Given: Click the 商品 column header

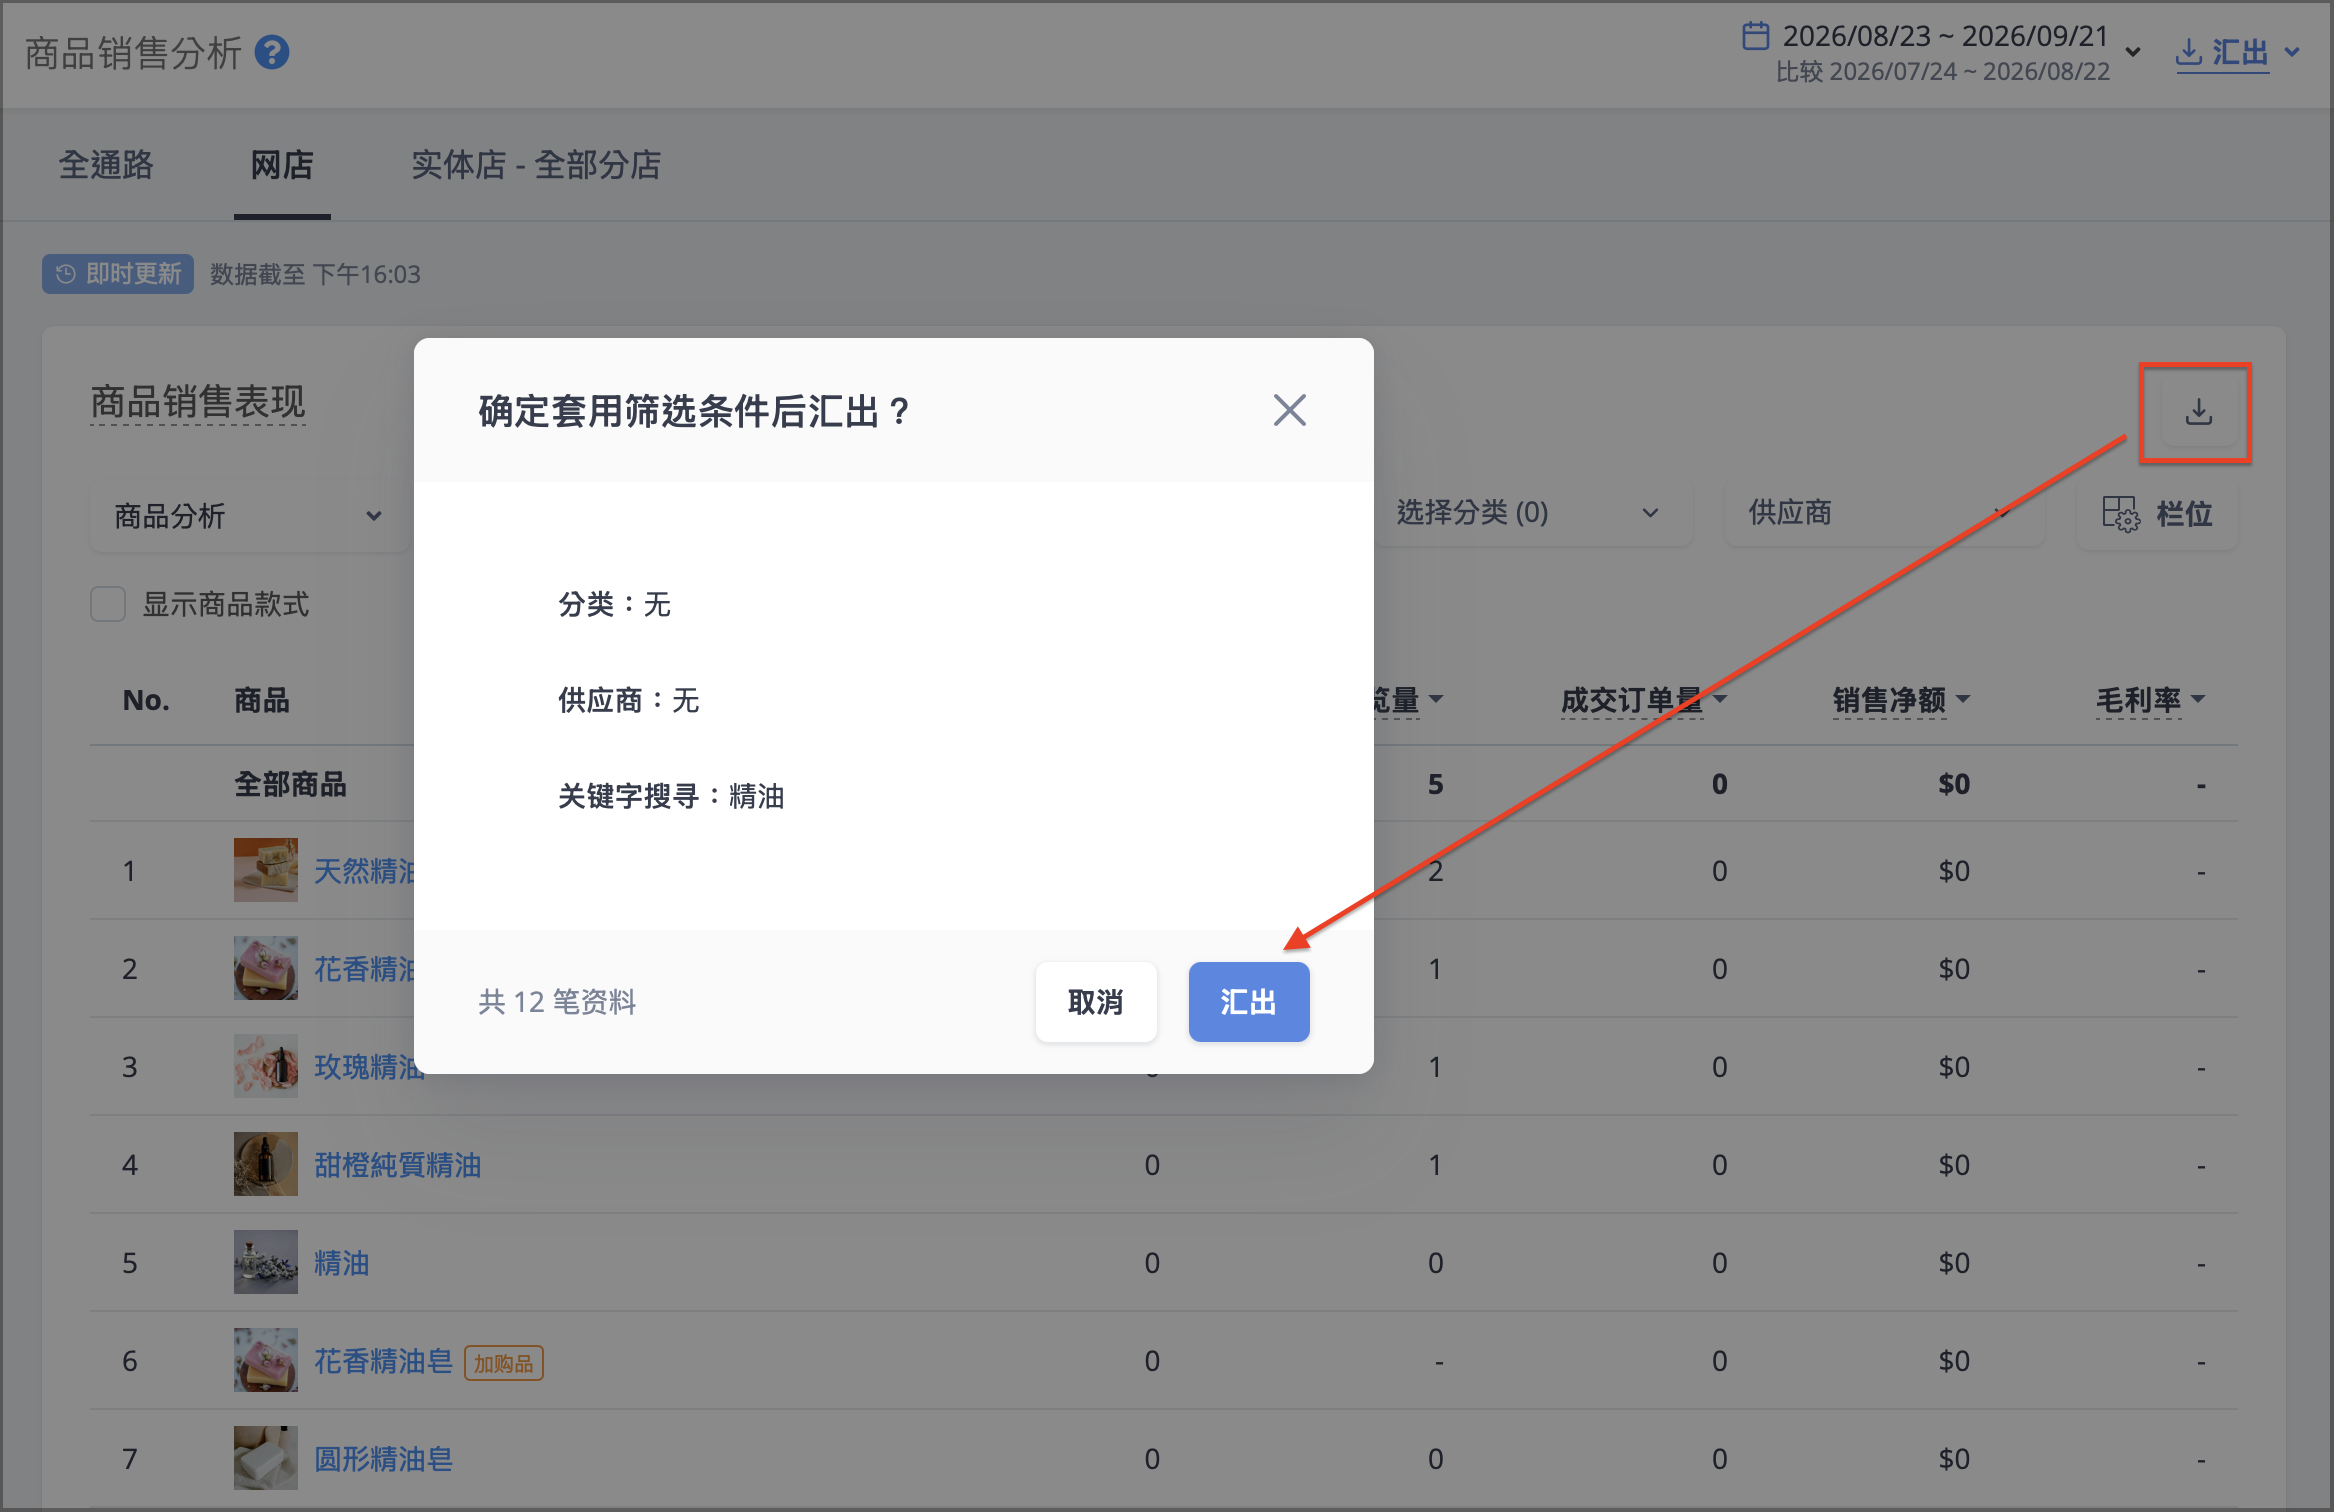Looking at the screenshot, I should click(x=262, y=700).
